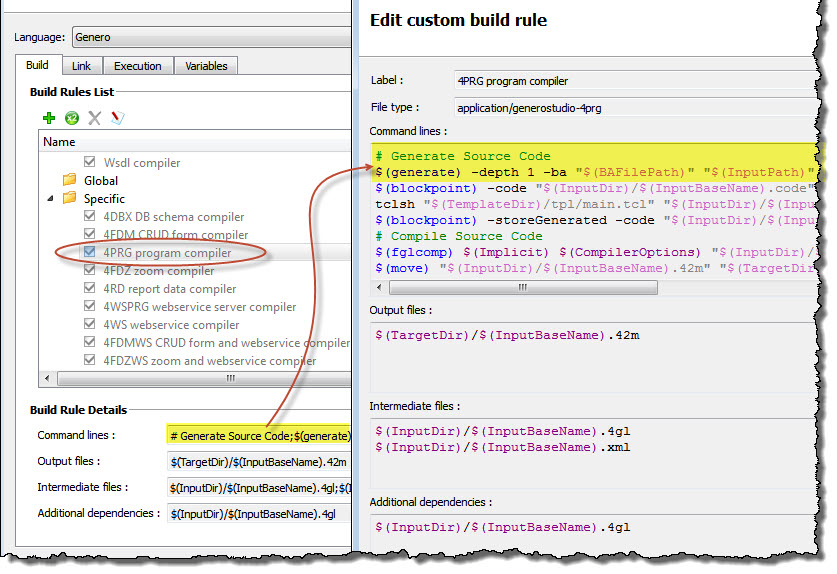
Task: Select the Specific folder icon
Action: tap(69, 199)
